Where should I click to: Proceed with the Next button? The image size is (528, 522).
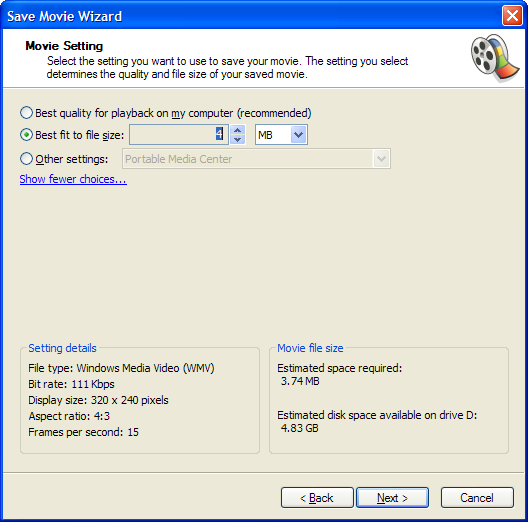pos(392,497)
